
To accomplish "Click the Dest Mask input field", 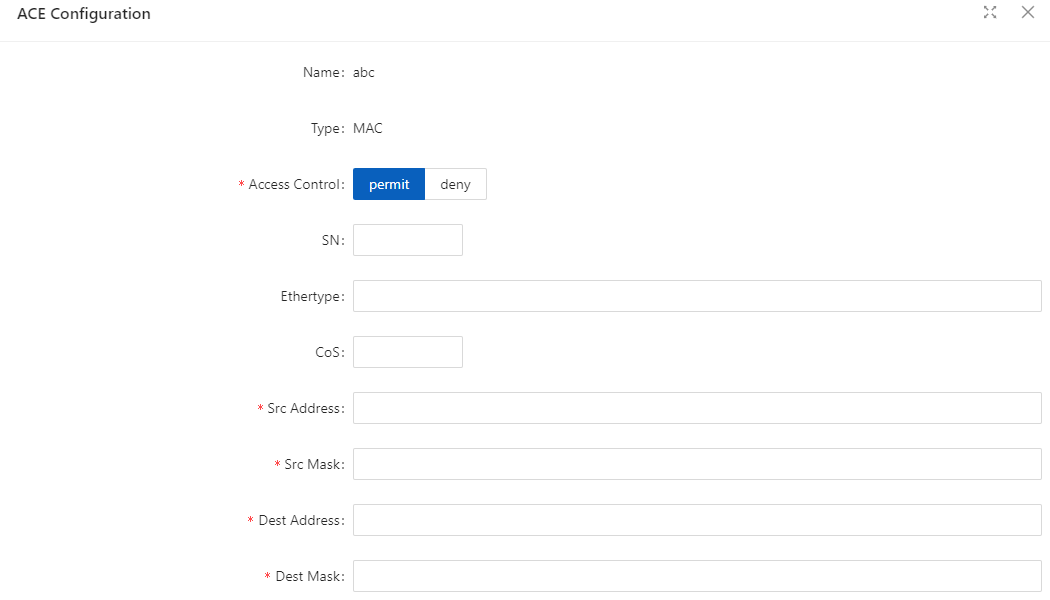I will pos(697,576).
